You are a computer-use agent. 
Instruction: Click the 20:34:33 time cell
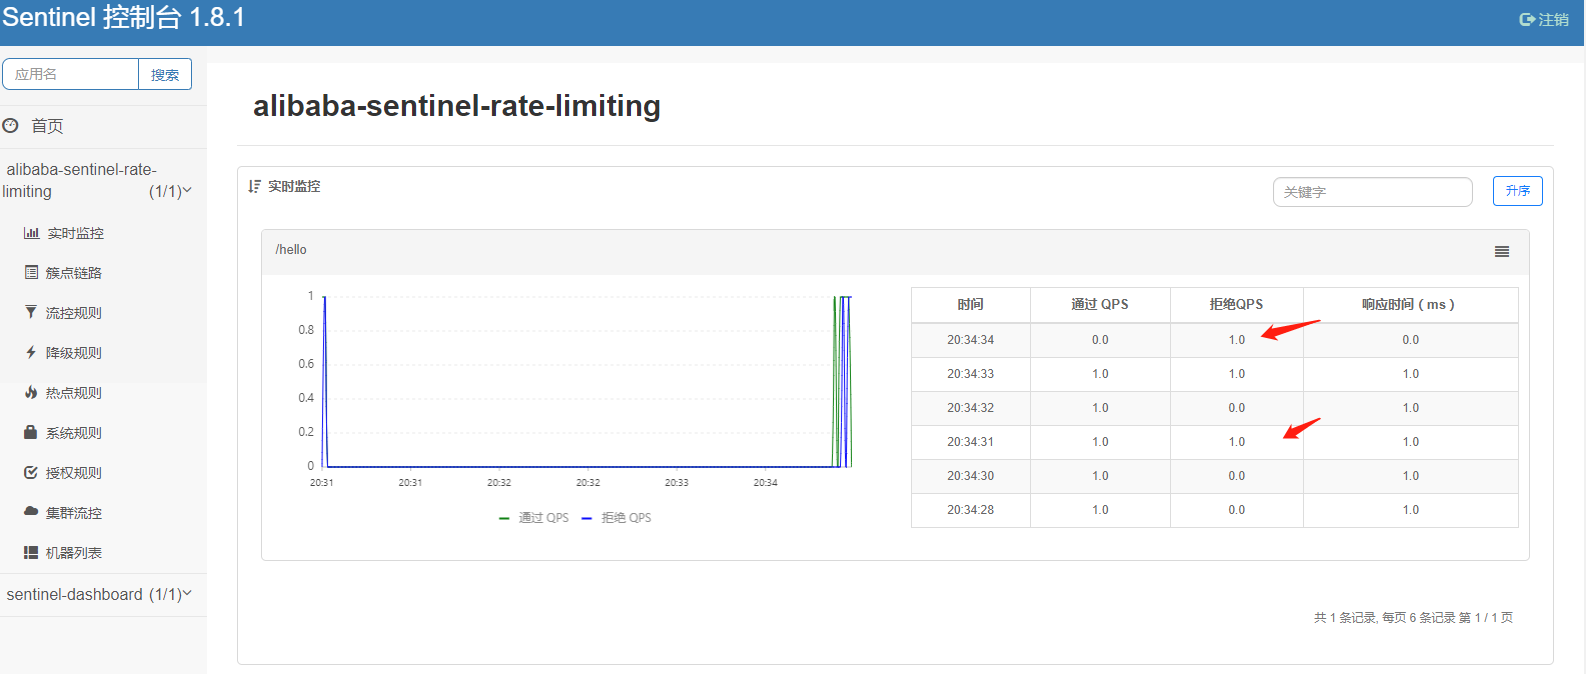point(970,374)
